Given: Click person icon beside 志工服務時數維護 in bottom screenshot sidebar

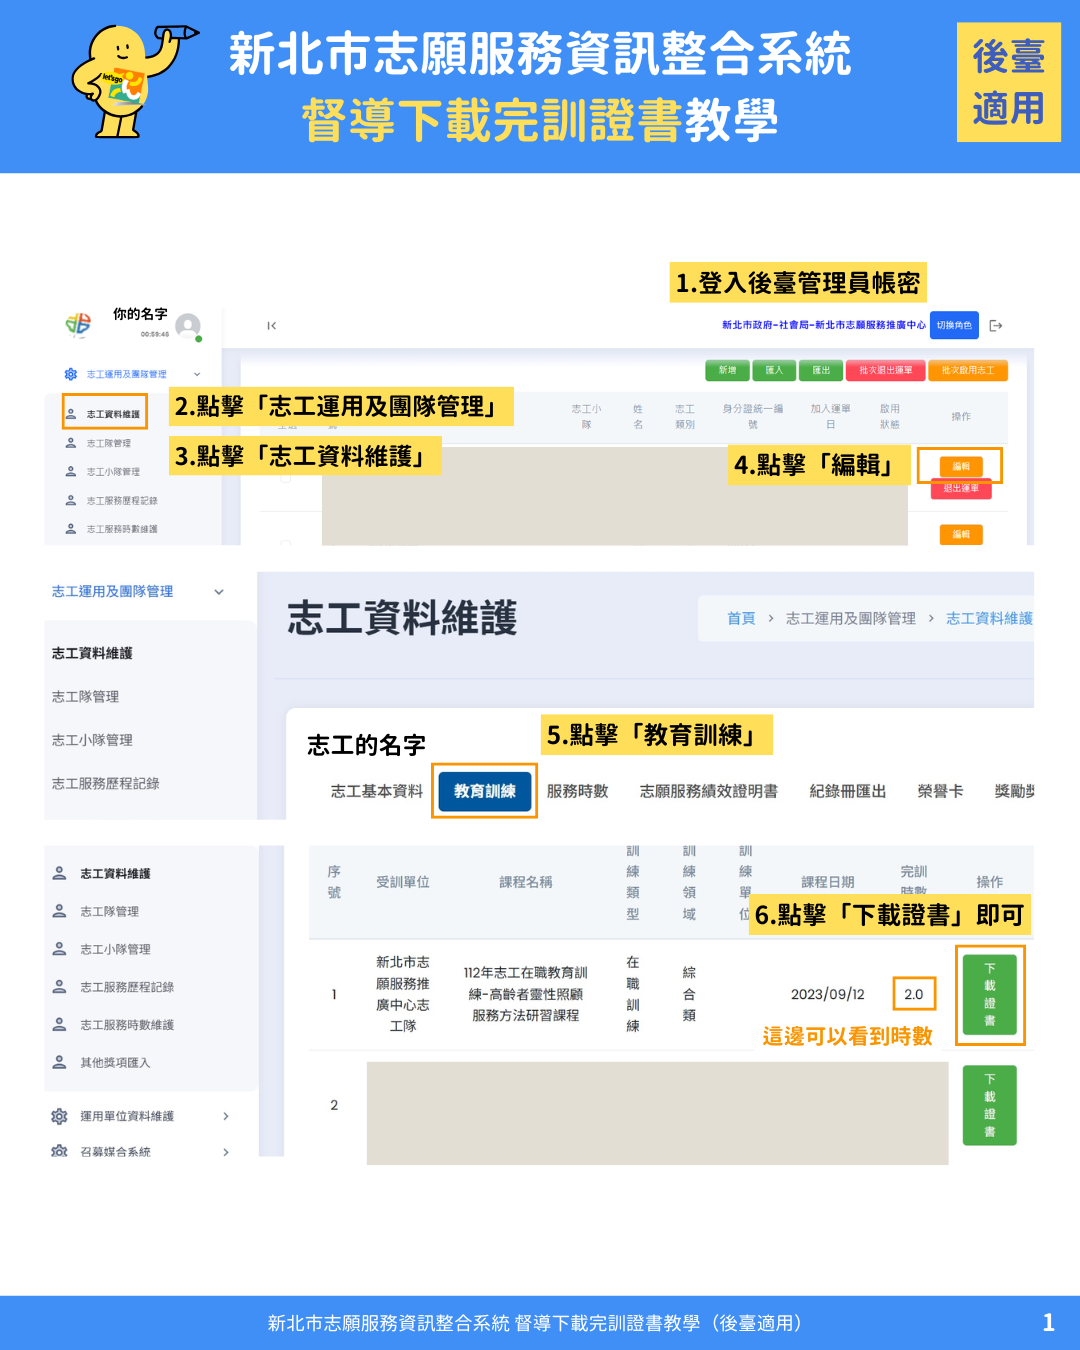Looking at the screenshot, I should (x=59, y=1025).
